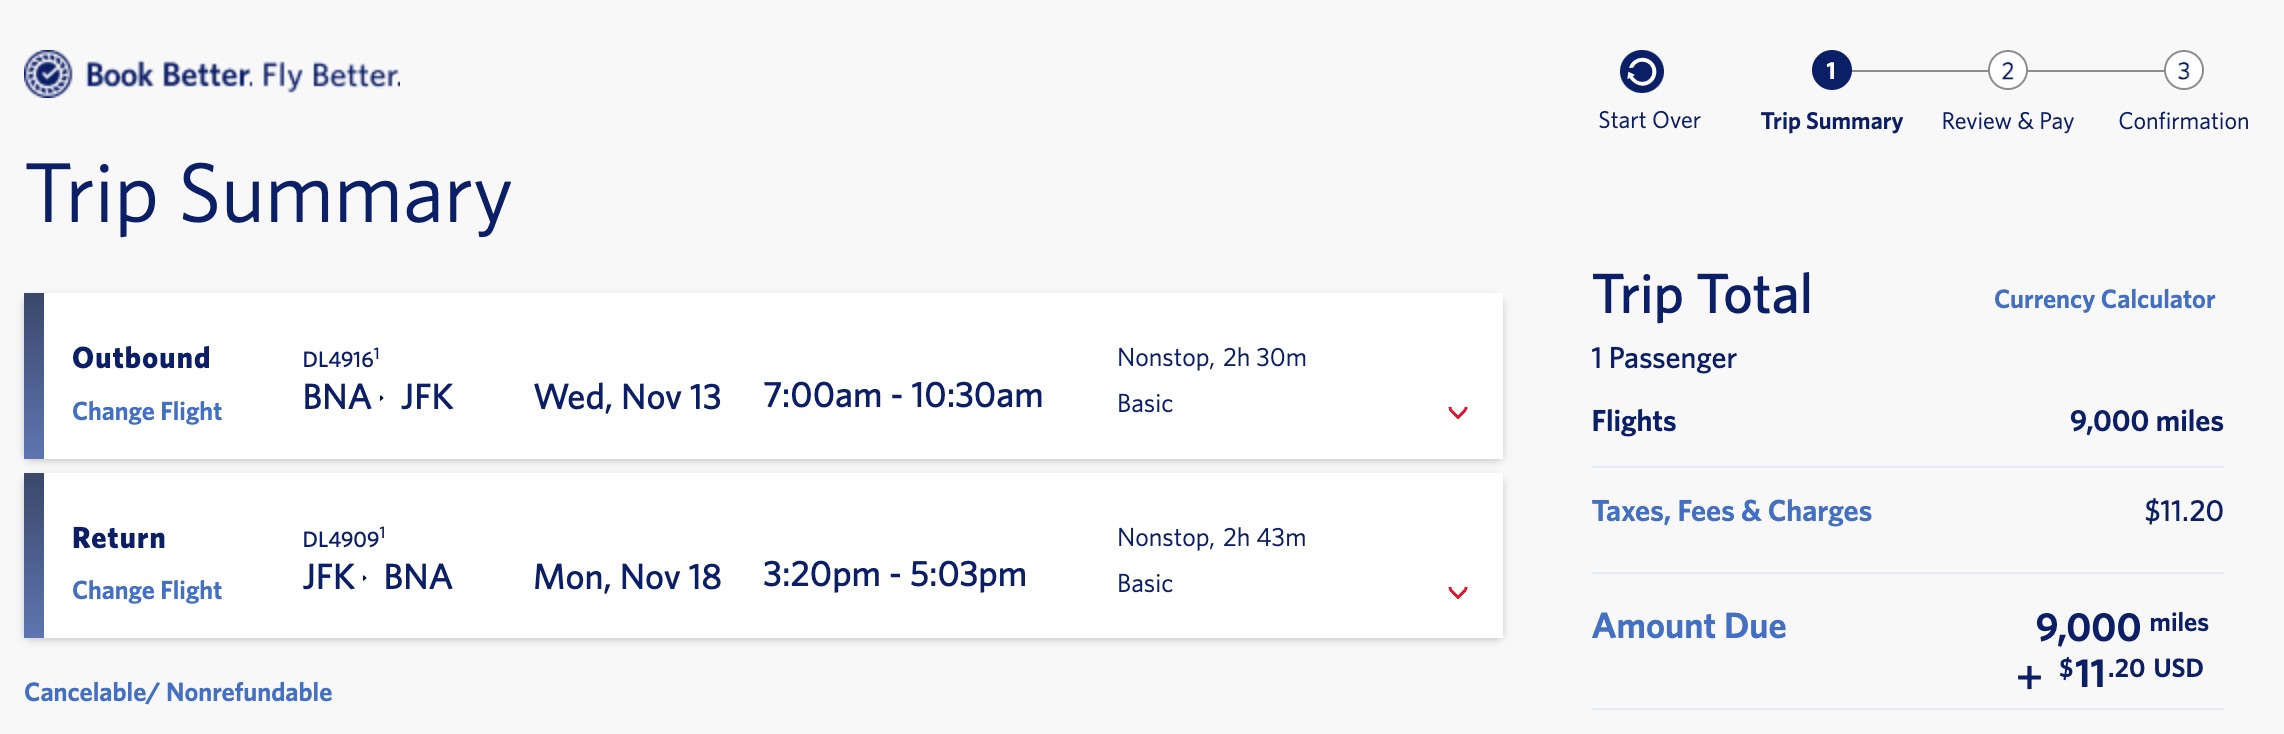Image resolution: width=2284 pixels, height=734 pixels.
Task: Click step 1 circle in progress tracker
Action: [1832, 72]
